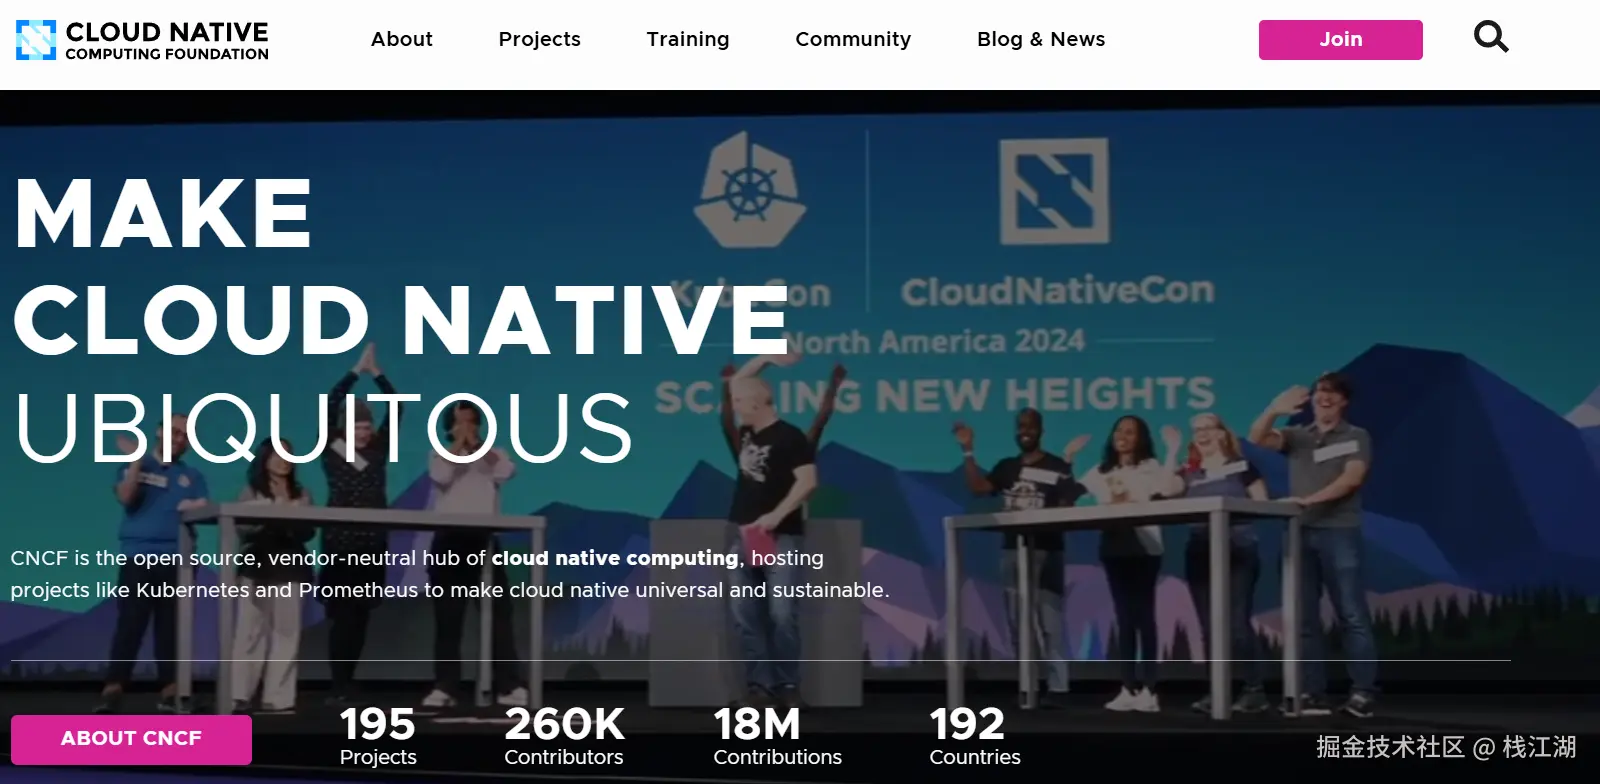This screenshot has width=1600, height=784.
Task: Select the 192 Countries statistic
Action: point(975,736)
